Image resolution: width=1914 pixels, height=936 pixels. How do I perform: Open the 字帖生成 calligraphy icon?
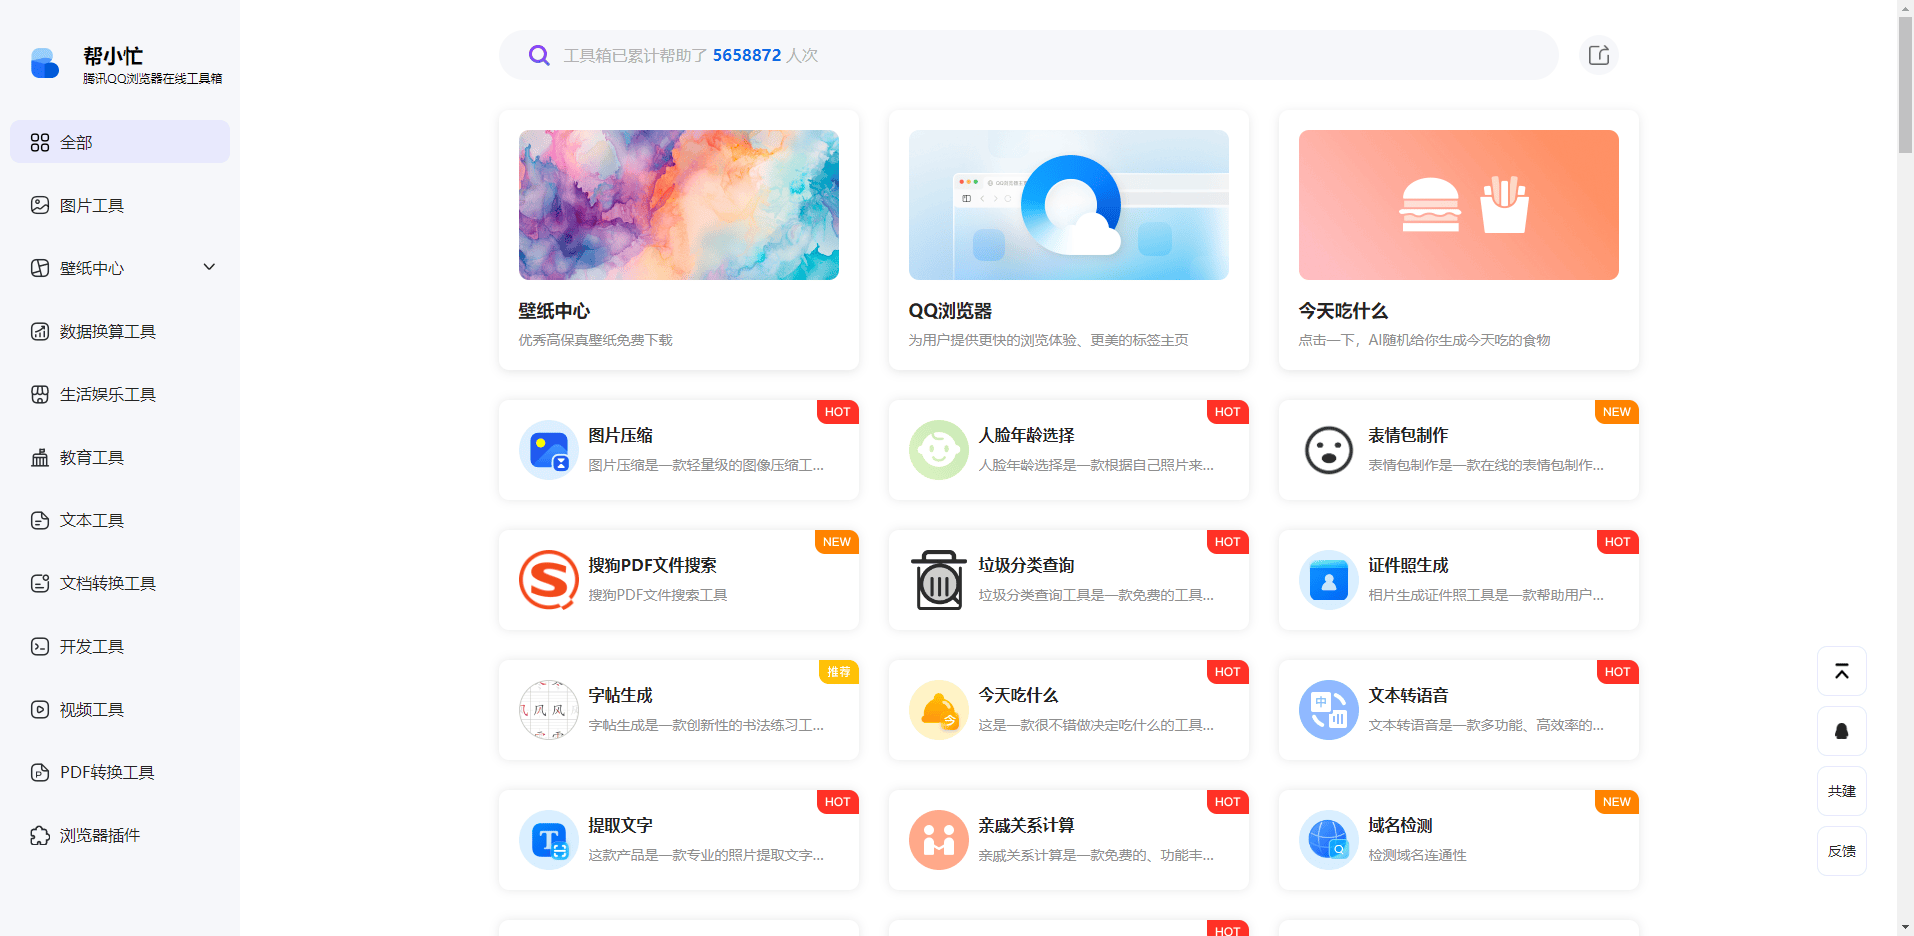point(549,710)
